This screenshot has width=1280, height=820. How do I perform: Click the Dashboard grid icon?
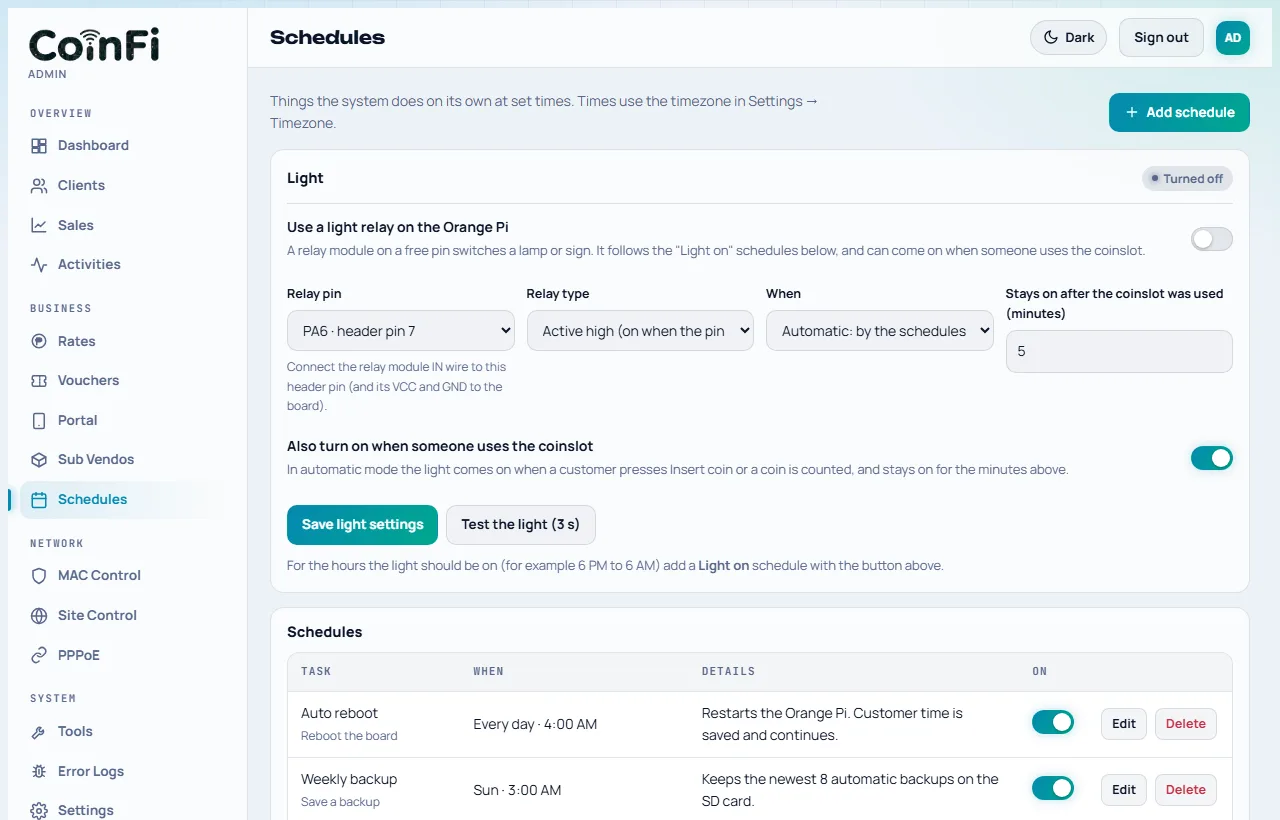tap(39, 146)
